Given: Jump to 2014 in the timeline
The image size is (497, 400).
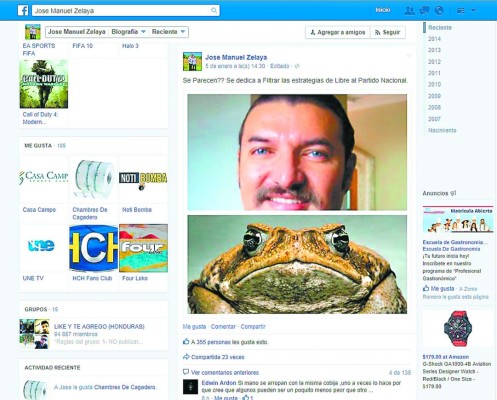Looking at the screenshot, I should coord(434,39).
